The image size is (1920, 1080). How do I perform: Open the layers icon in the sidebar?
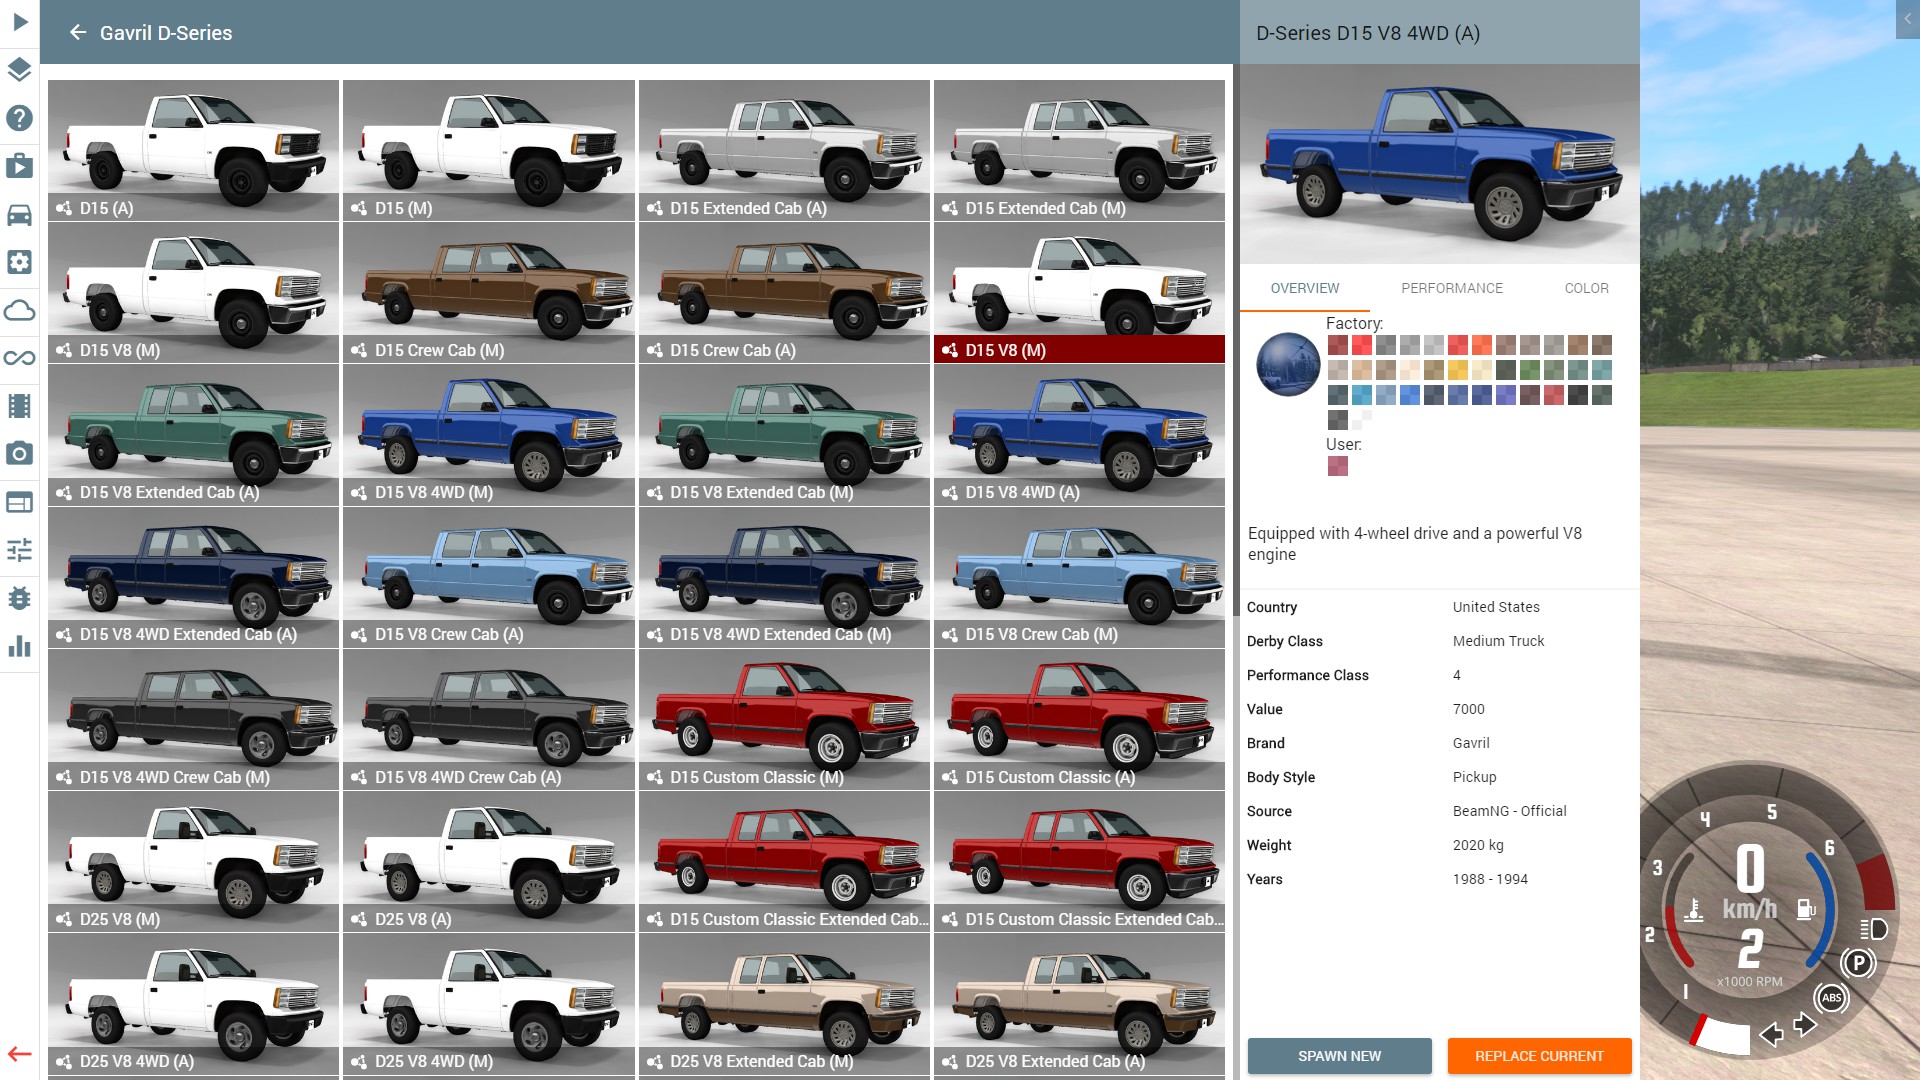[x=20, y=70]
